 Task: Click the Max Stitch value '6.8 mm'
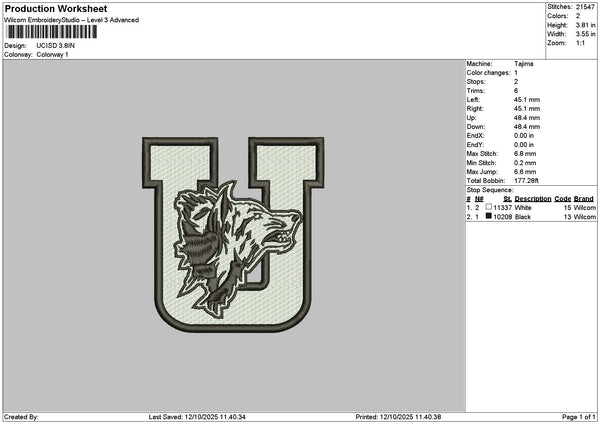pyautogui.click(x=525, y=154)
